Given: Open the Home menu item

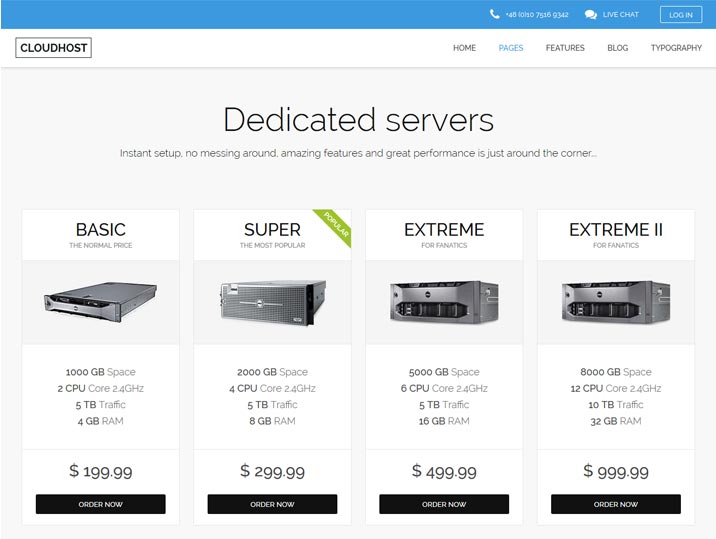Looking at the screenshot, I should 464,48.
